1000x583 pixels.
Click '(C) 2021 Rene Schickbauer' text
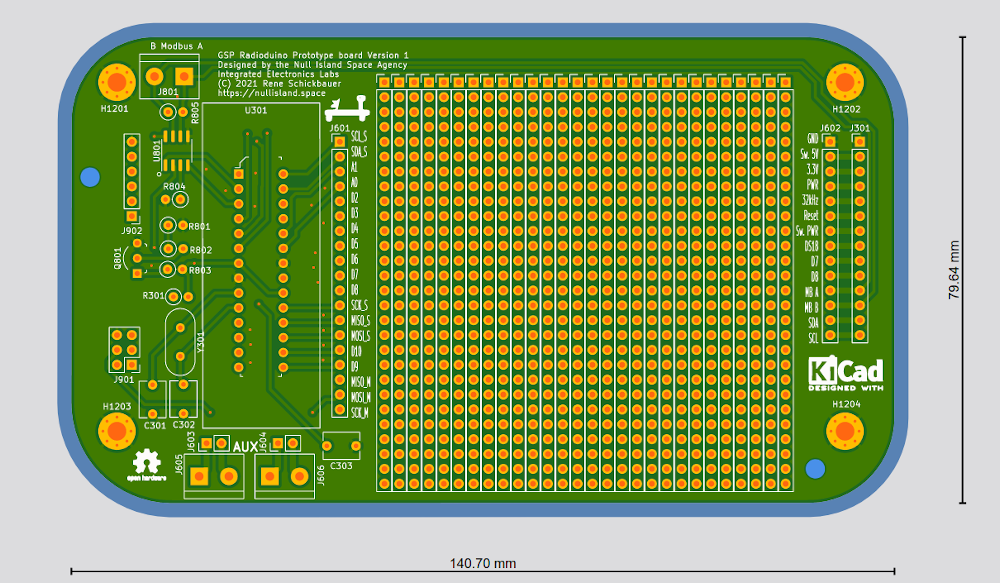(x=279, y=84)
